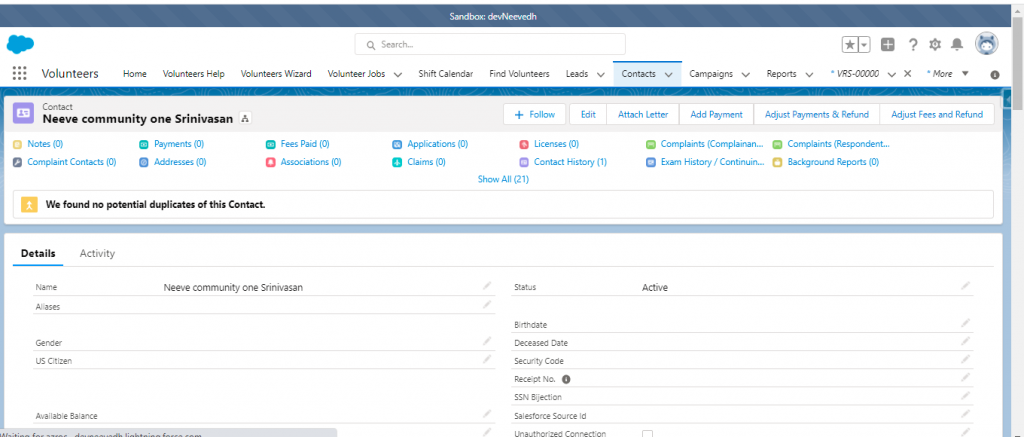Screen dimensions: 1024x437
Task: Edit the Security Code field via pencil icon
Action: (965, 359)
